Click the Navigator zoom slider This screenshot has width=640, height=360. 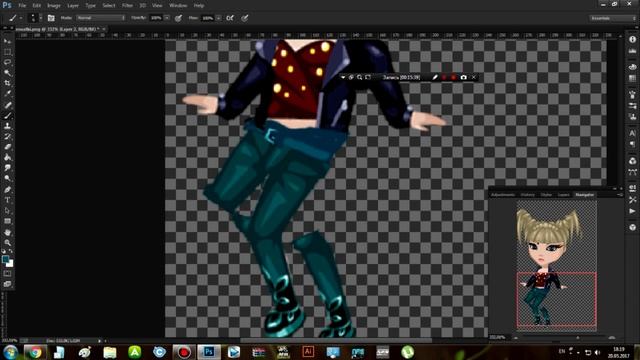(x=578, y=338)
